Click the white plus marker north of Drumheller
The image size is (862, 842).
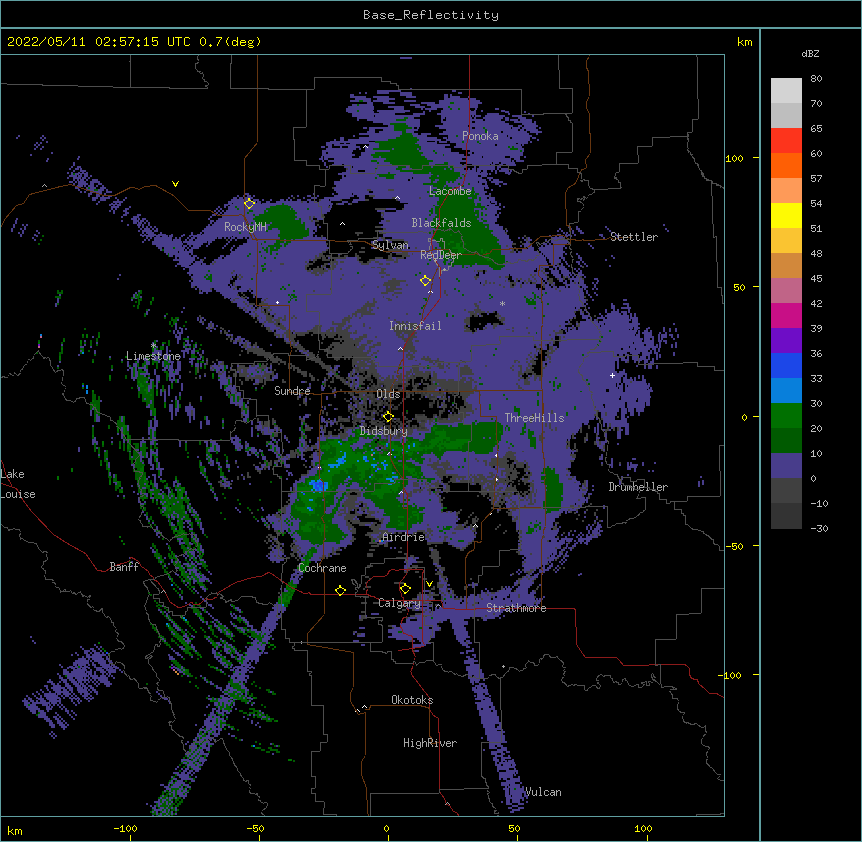coord(612,375)
